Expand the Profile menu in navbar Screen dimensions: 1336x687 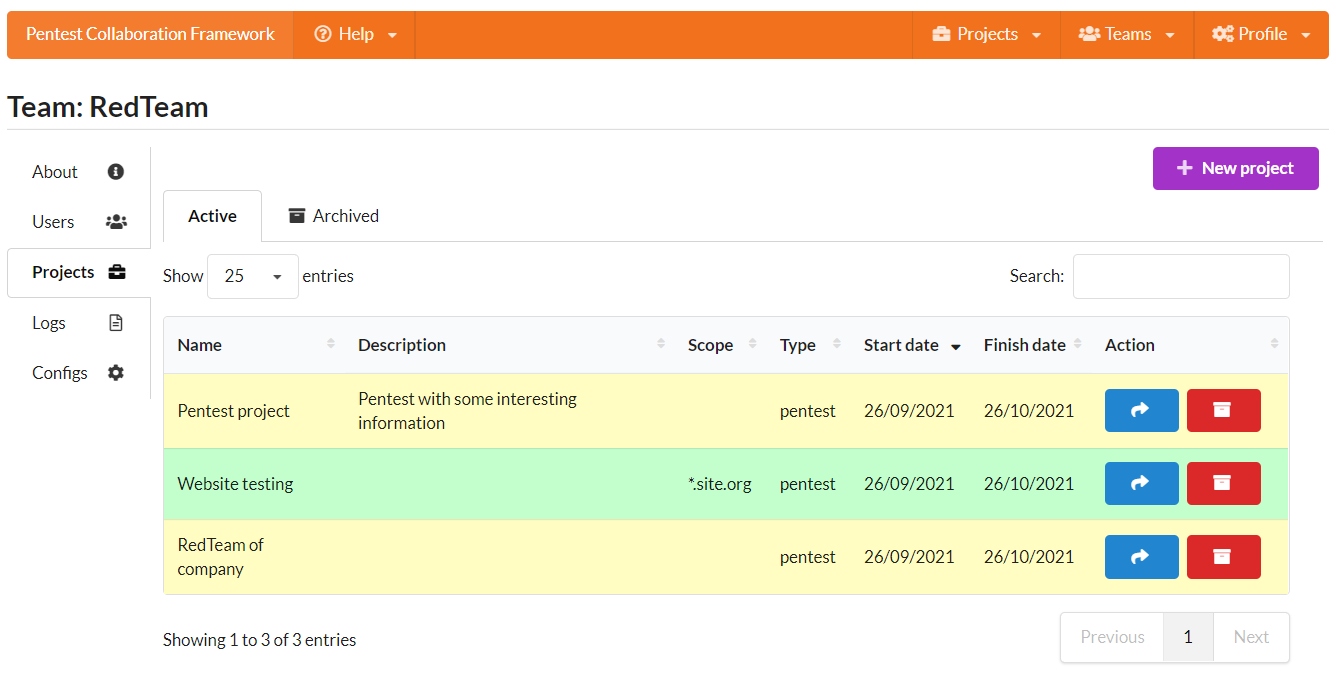(x=1260, y=34)
